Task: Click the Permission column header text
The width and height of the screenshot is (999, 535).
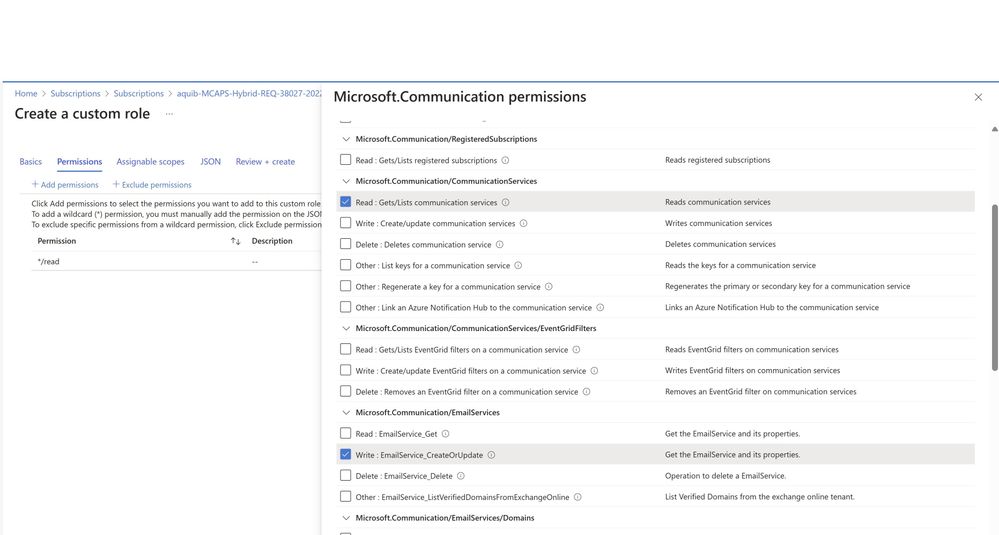Action: 57,241
